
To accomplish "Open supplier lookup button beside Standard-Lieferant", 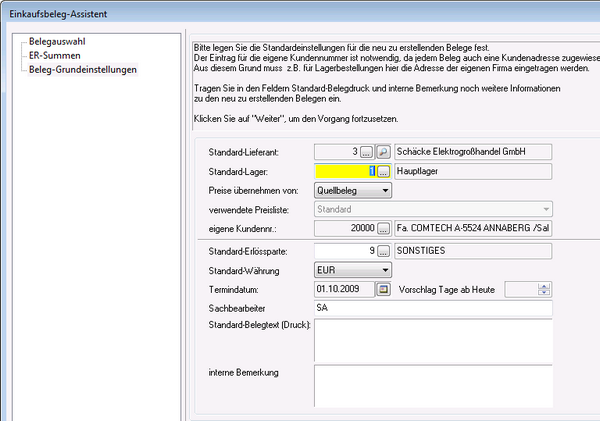I will tap(366, 152).
